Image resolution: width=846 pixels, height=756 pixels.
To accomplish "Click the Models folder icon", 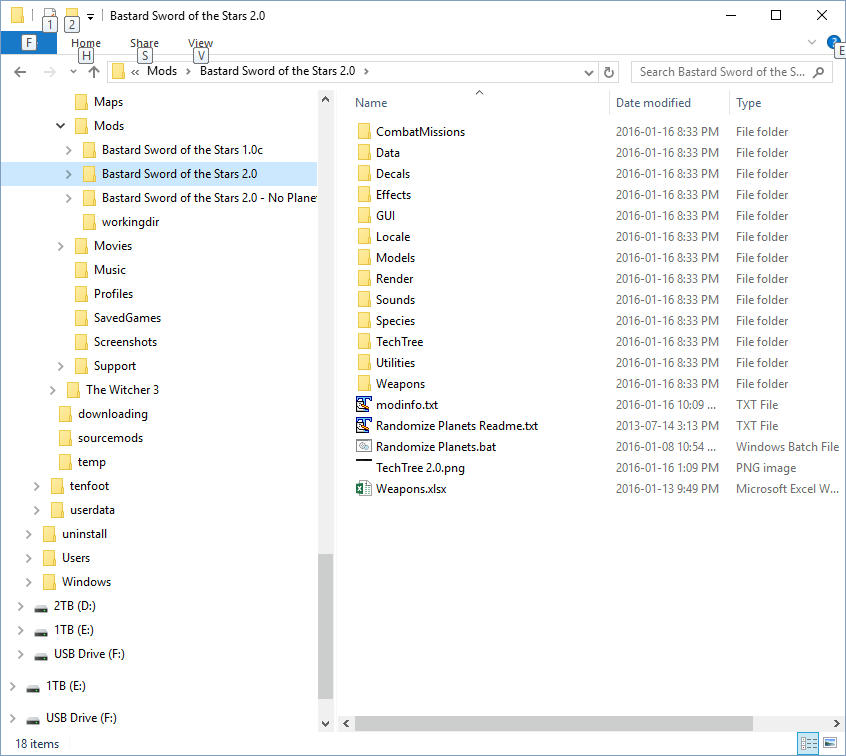I will click(364, 258).
